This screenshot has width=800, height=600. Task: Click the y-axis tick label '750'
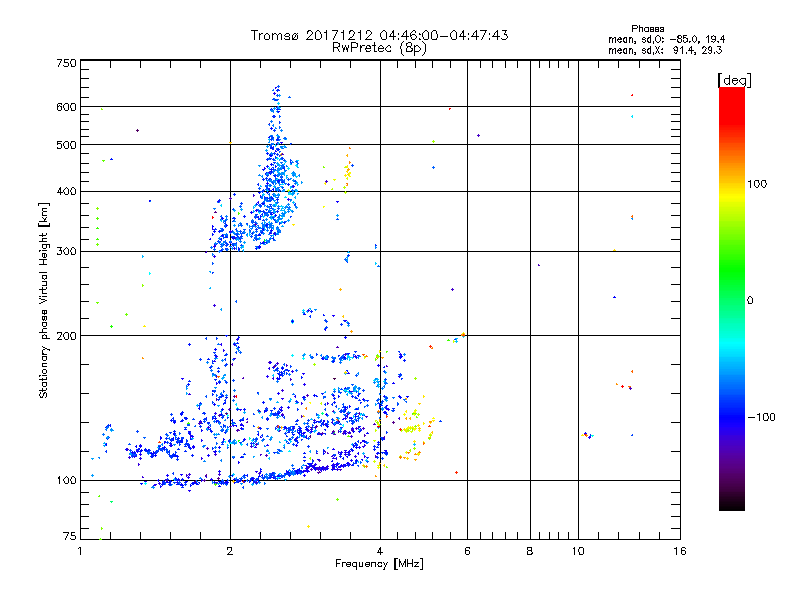tap(66, 63)
